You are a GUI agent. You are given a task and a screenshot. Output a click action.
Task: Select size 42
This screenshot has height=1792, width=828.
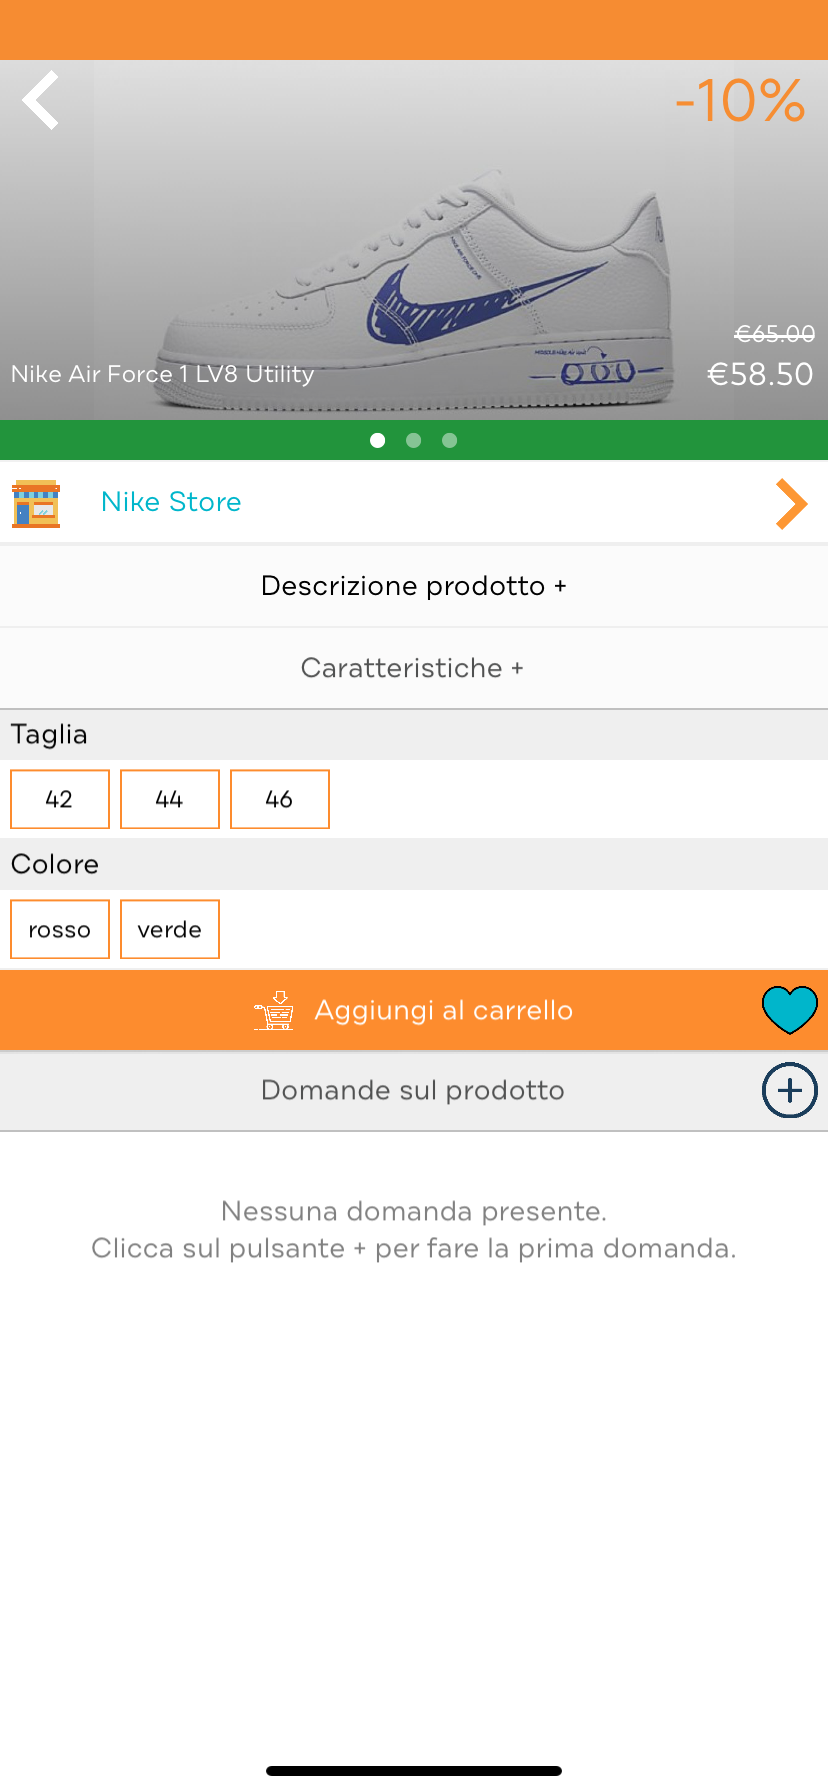(x=60, y=799)
